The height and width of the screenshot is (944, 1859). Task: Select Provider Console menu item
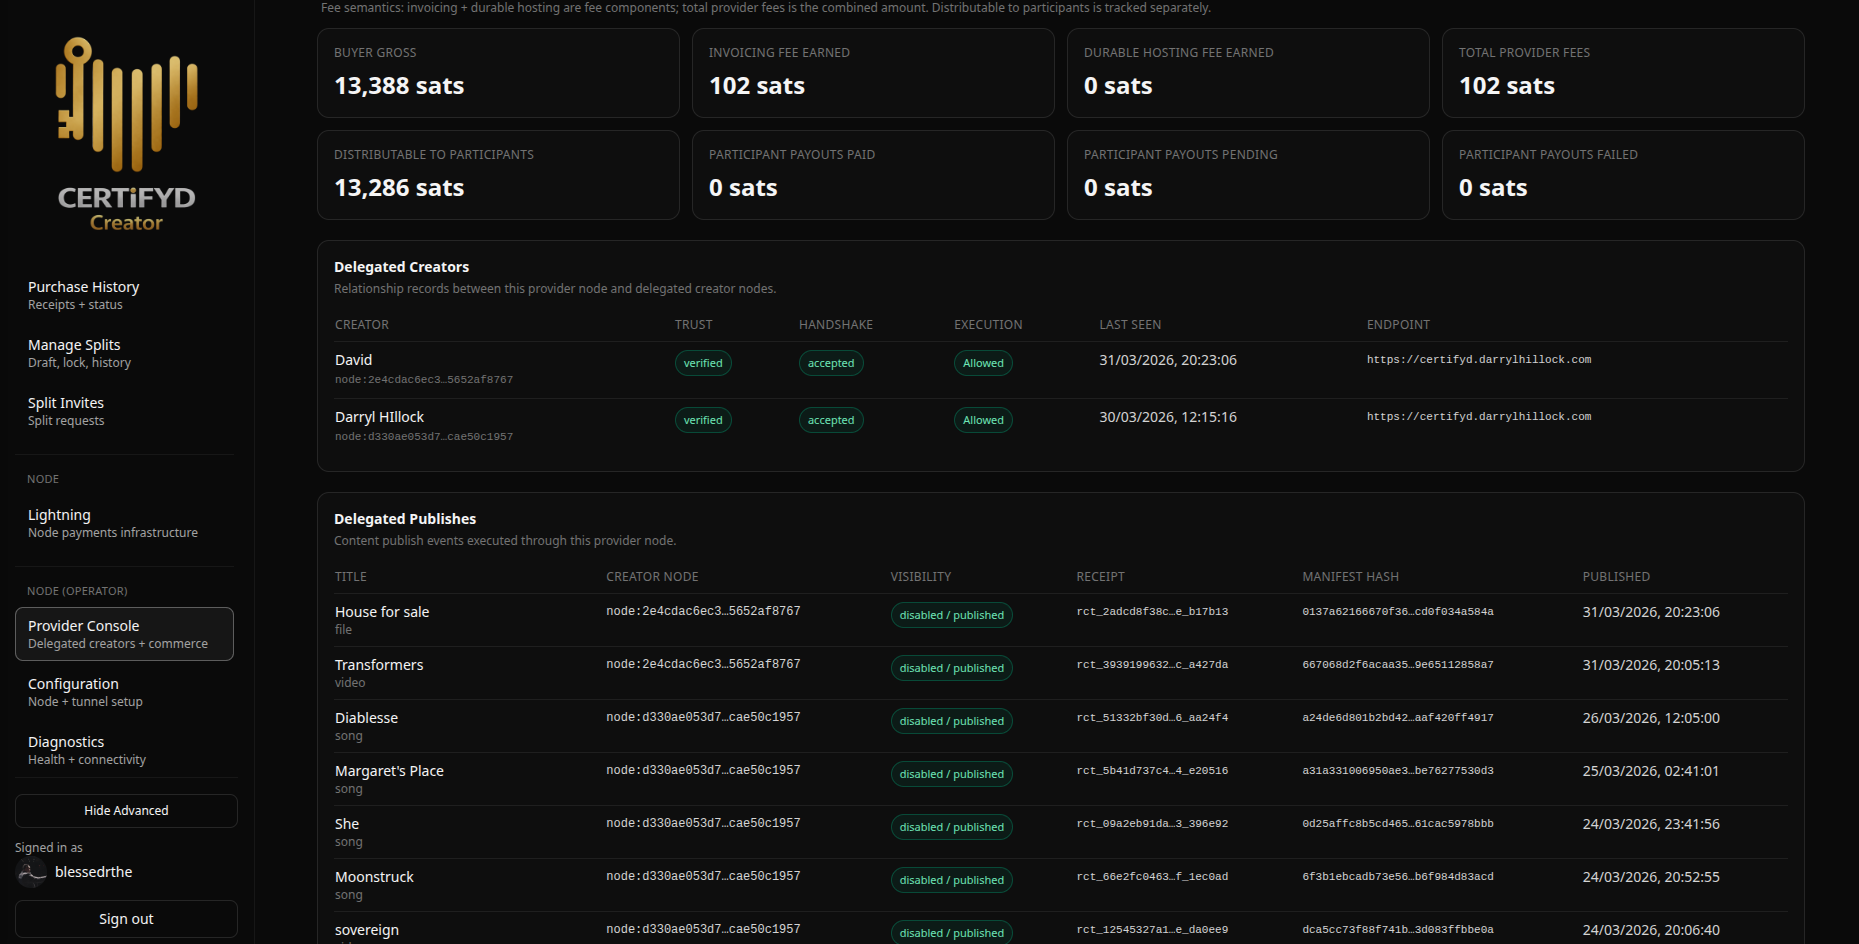tap(124, 634)
